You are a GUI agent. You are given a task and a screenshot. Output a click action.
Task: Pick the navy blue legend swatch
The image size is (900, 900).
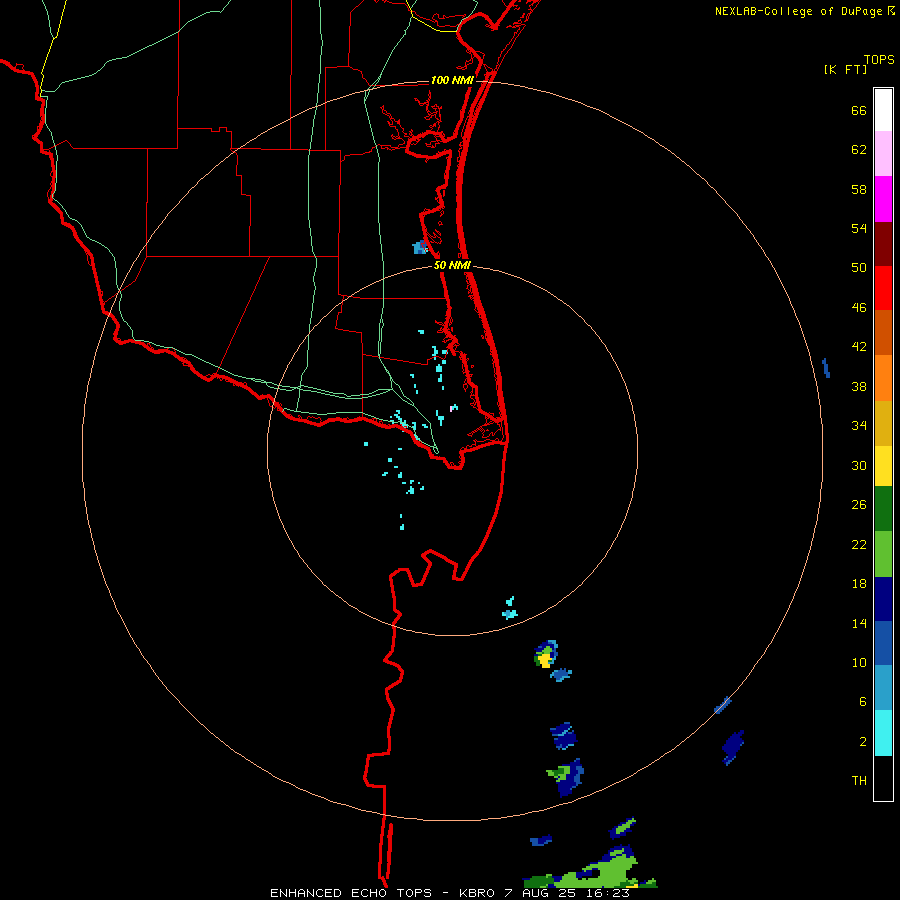click(x=883, y=599)
